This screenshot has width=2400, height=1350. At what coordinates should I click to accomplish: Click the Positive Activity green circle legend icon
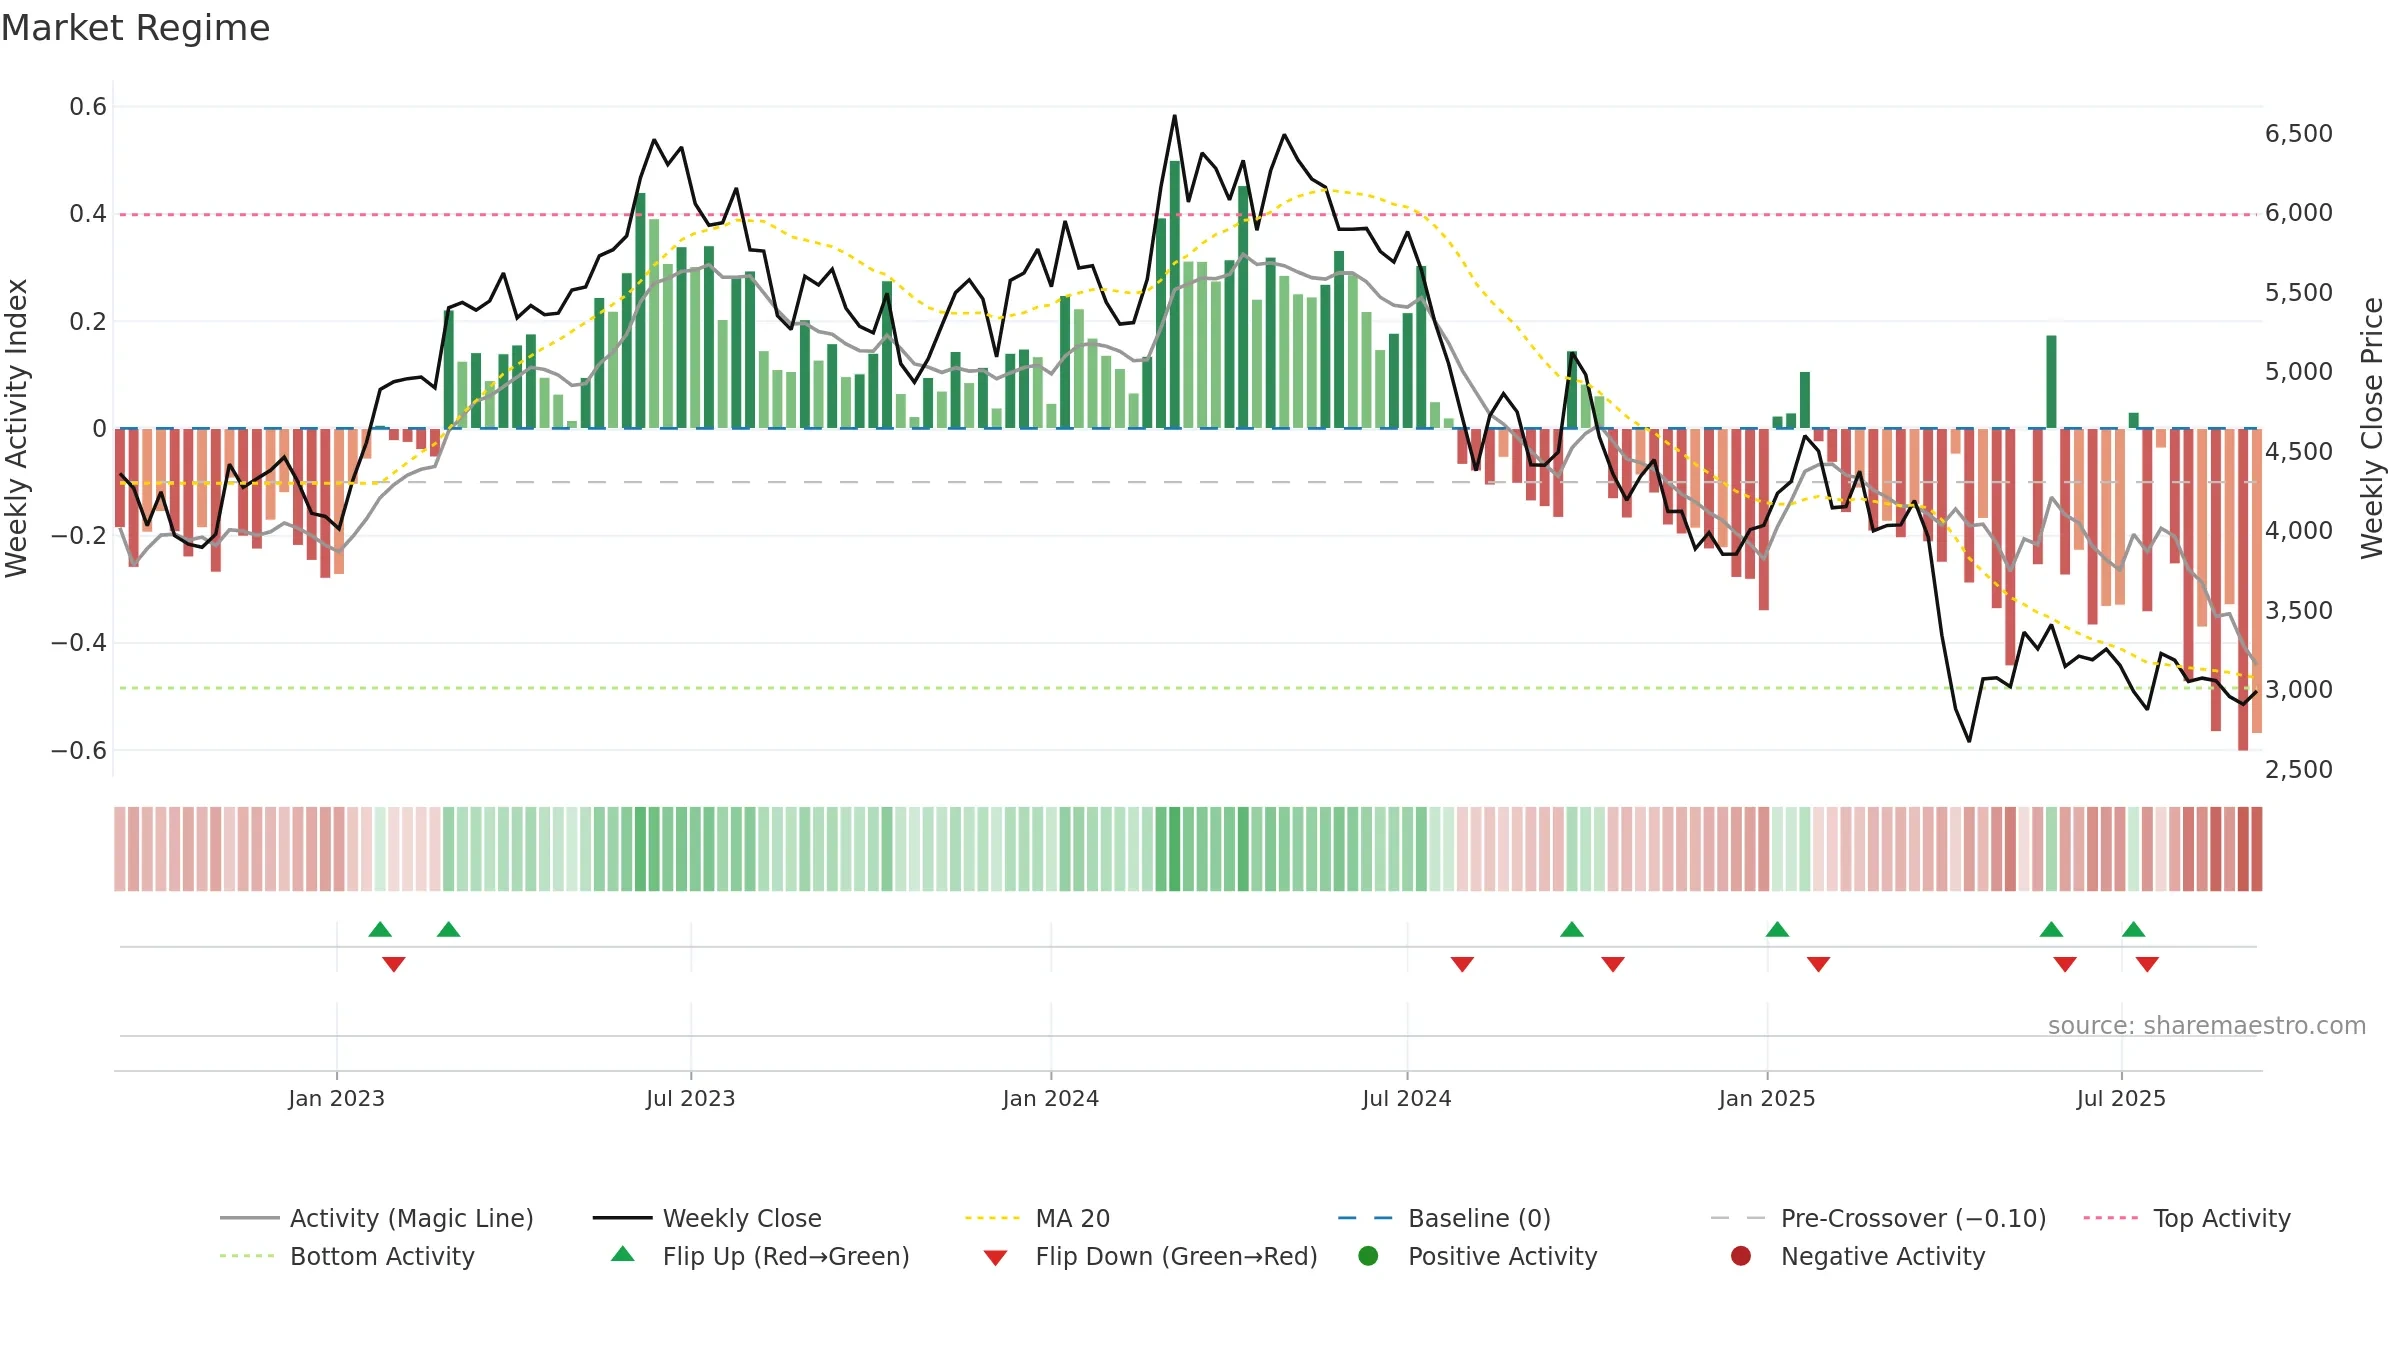coord(1368,1256)
